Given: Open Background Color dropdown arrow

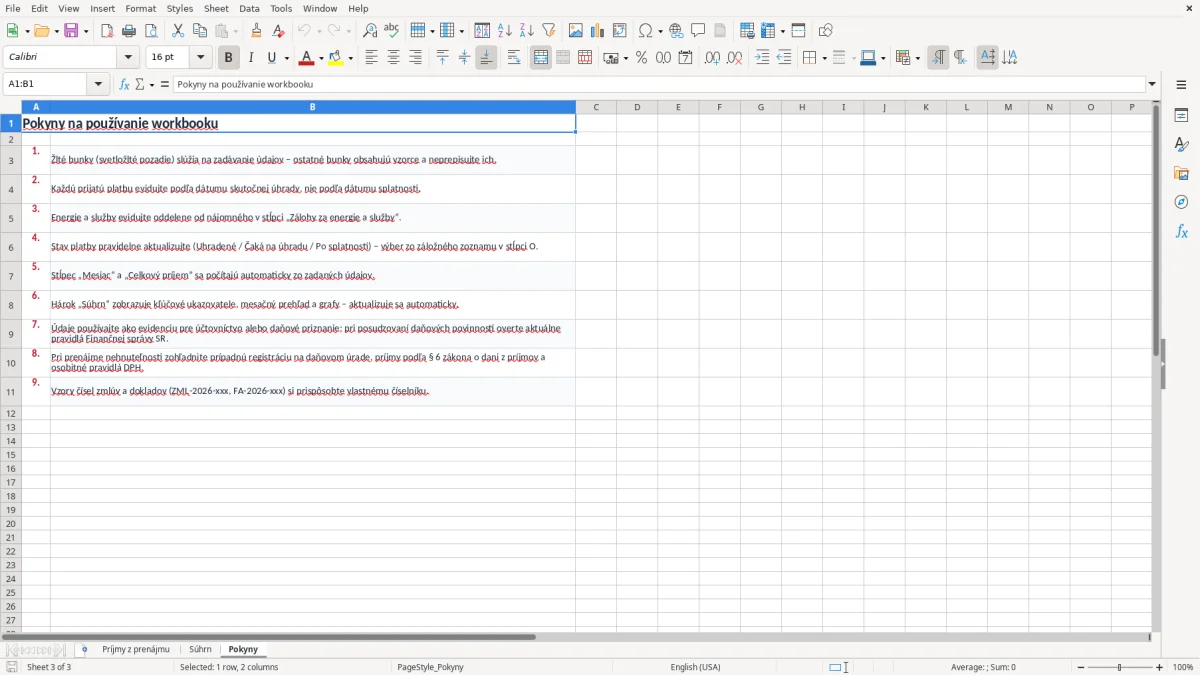Looking at the screenshot, I should pyautogui.click(x=350, y=58).
